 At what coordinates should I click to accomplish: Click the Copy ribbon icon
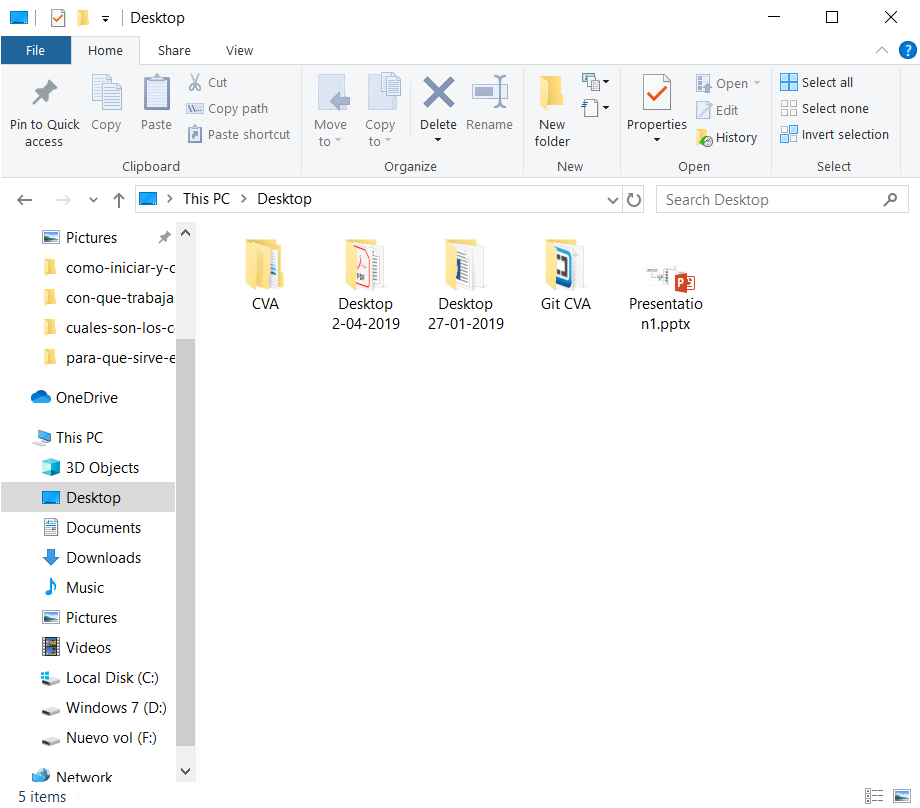(106, 93)
